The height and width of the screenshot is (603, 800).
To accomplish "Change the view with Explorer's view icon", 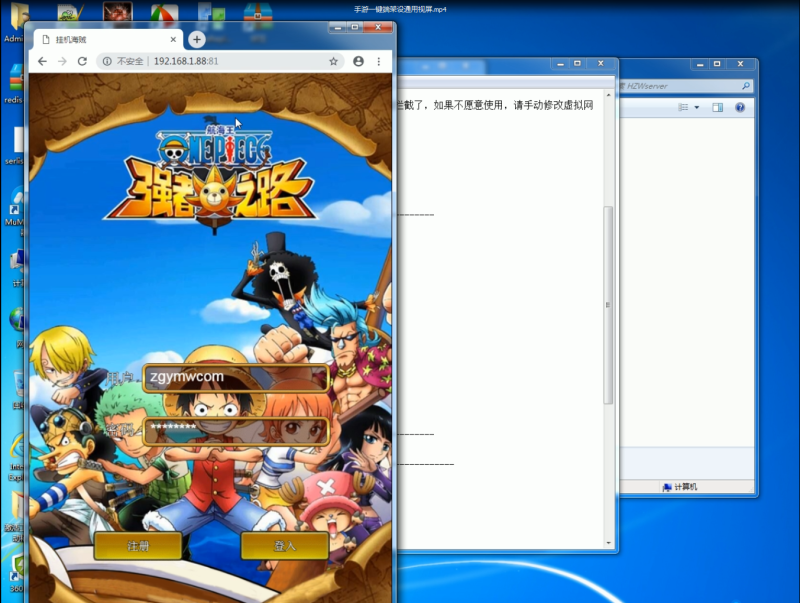I will coord(683,107).
